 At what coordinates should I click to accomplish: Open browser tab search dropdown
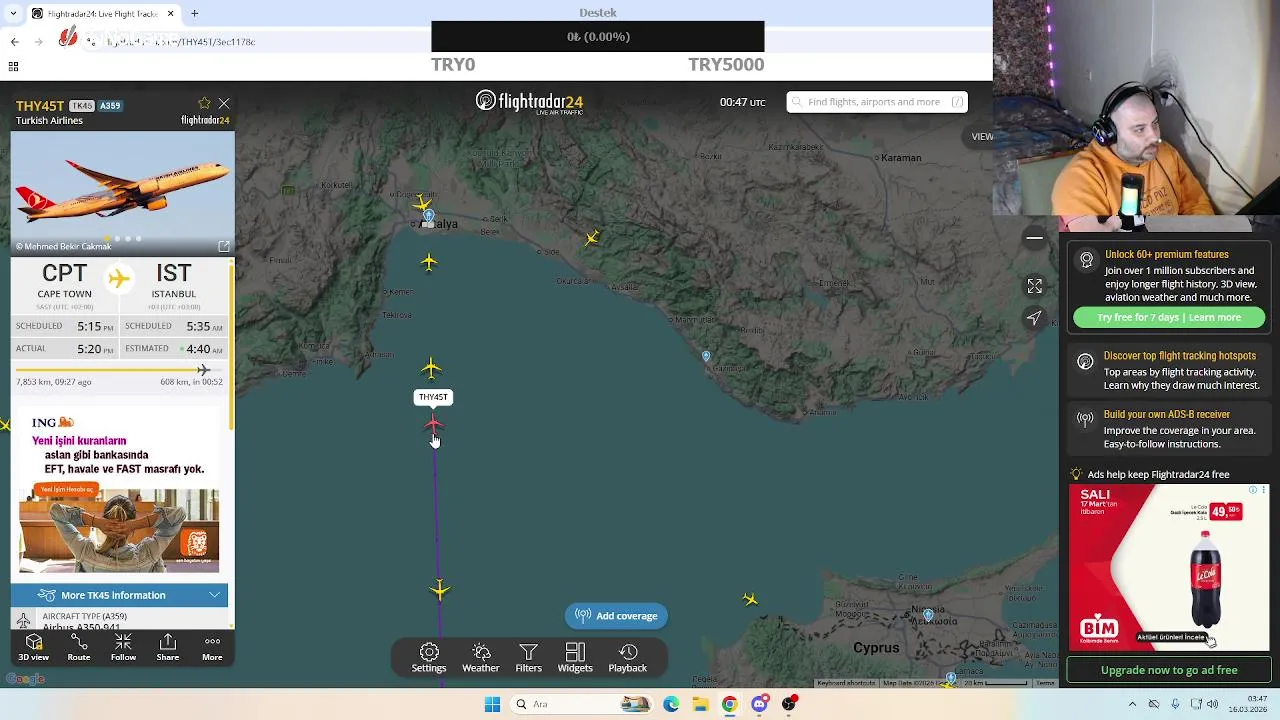click(13, 13)
